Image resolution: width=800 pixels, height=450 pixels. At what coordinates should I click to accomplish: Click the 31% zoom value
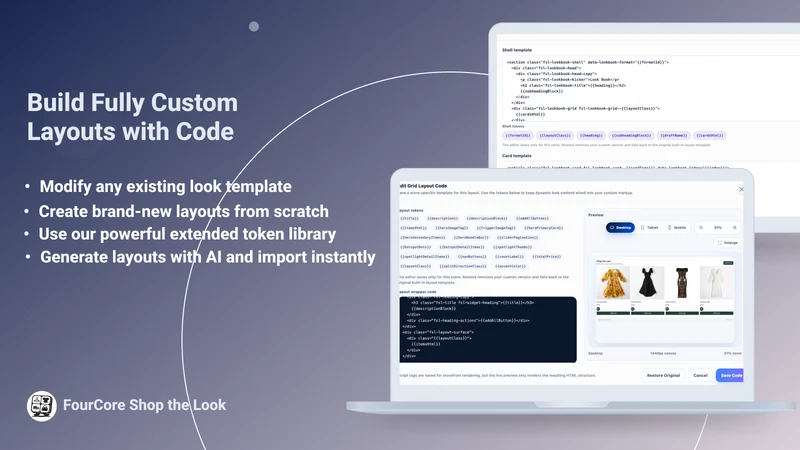(718, 228)
